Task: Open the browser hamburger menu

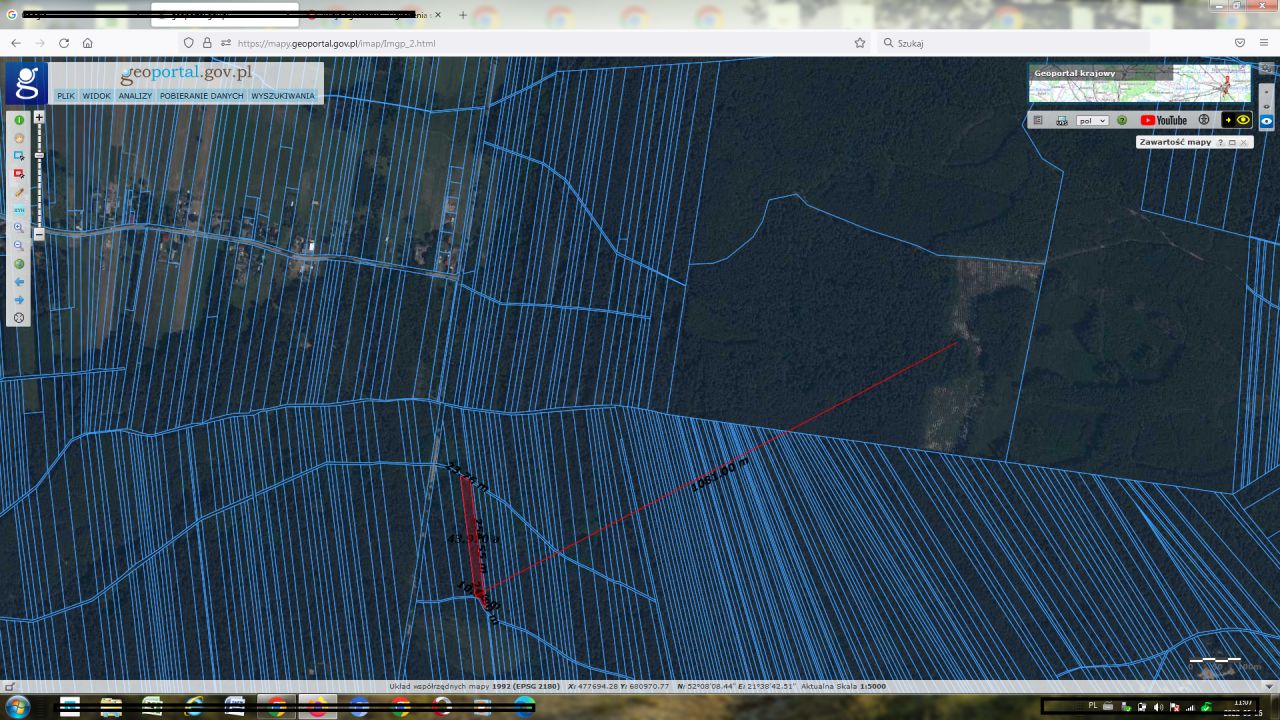Action: pyautogui.click(x=1264, y=43)
